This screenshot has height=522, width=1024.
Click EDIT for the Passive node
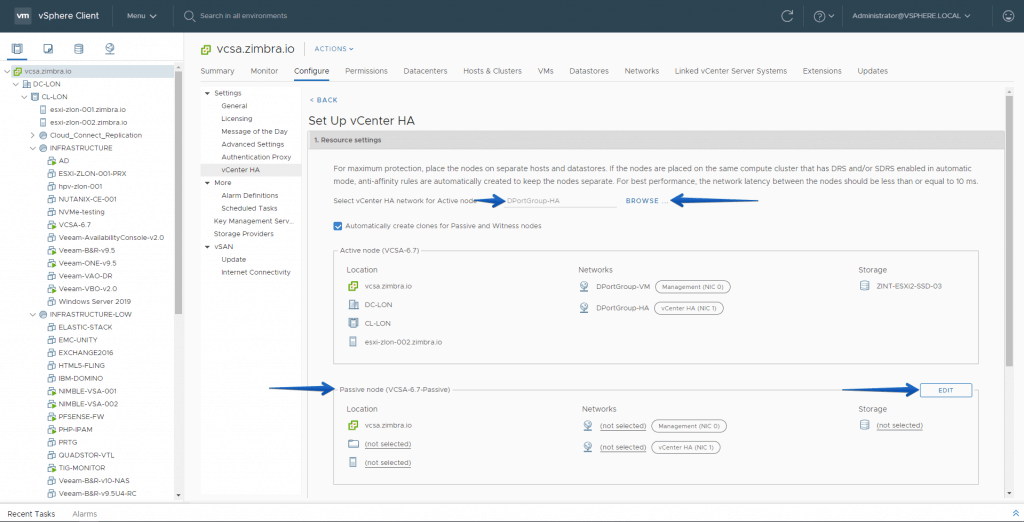pos(946,390)
